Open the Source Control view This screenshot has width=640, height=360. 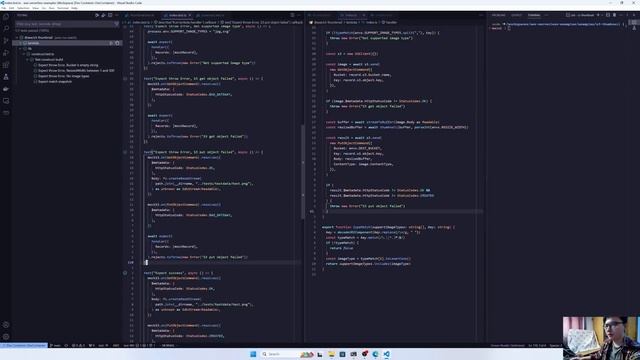pos(6,41)
